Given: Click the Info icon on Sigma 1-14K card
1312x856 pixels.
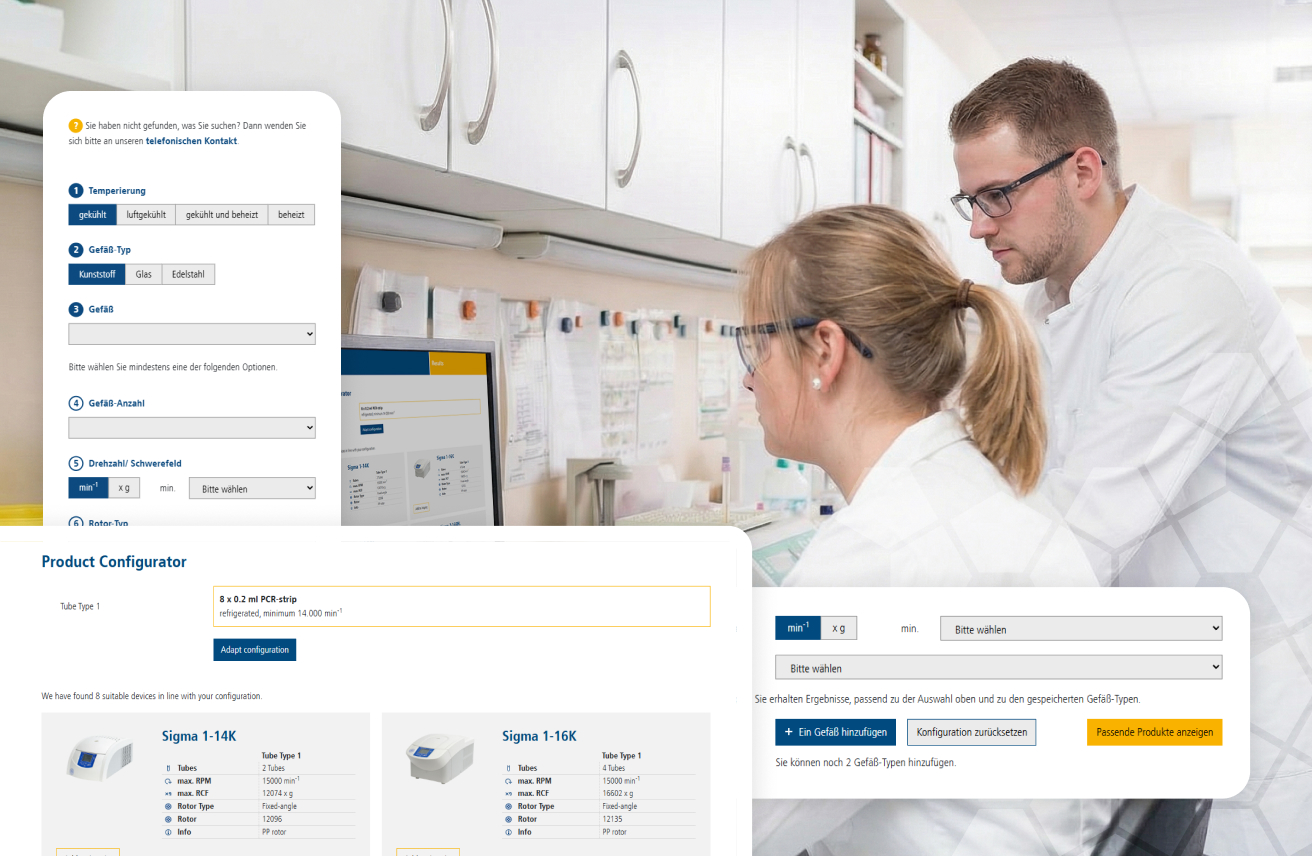Looking at the screenshot, I should coord(170,831).
